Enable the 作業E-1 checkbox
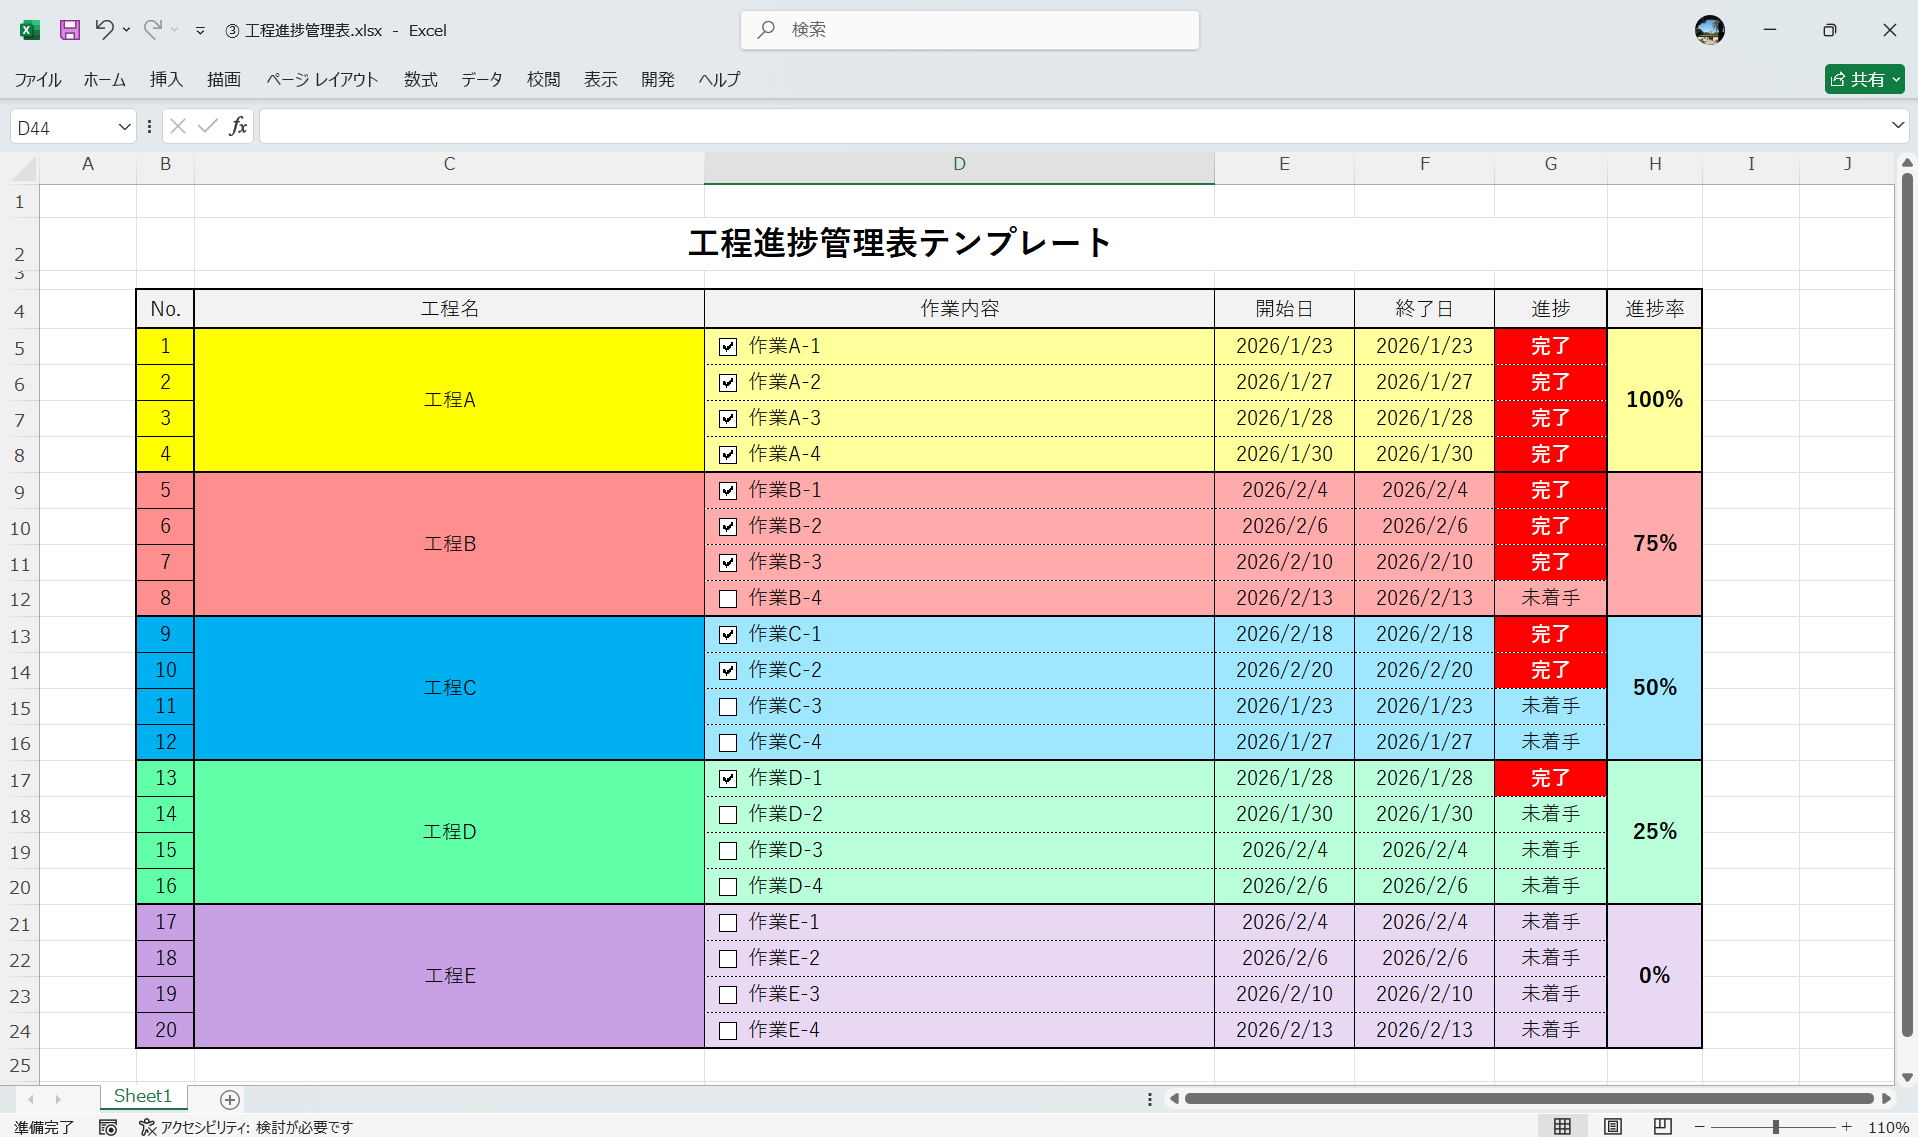Viewport: 1918px width, 1137px height. point(727,921)
